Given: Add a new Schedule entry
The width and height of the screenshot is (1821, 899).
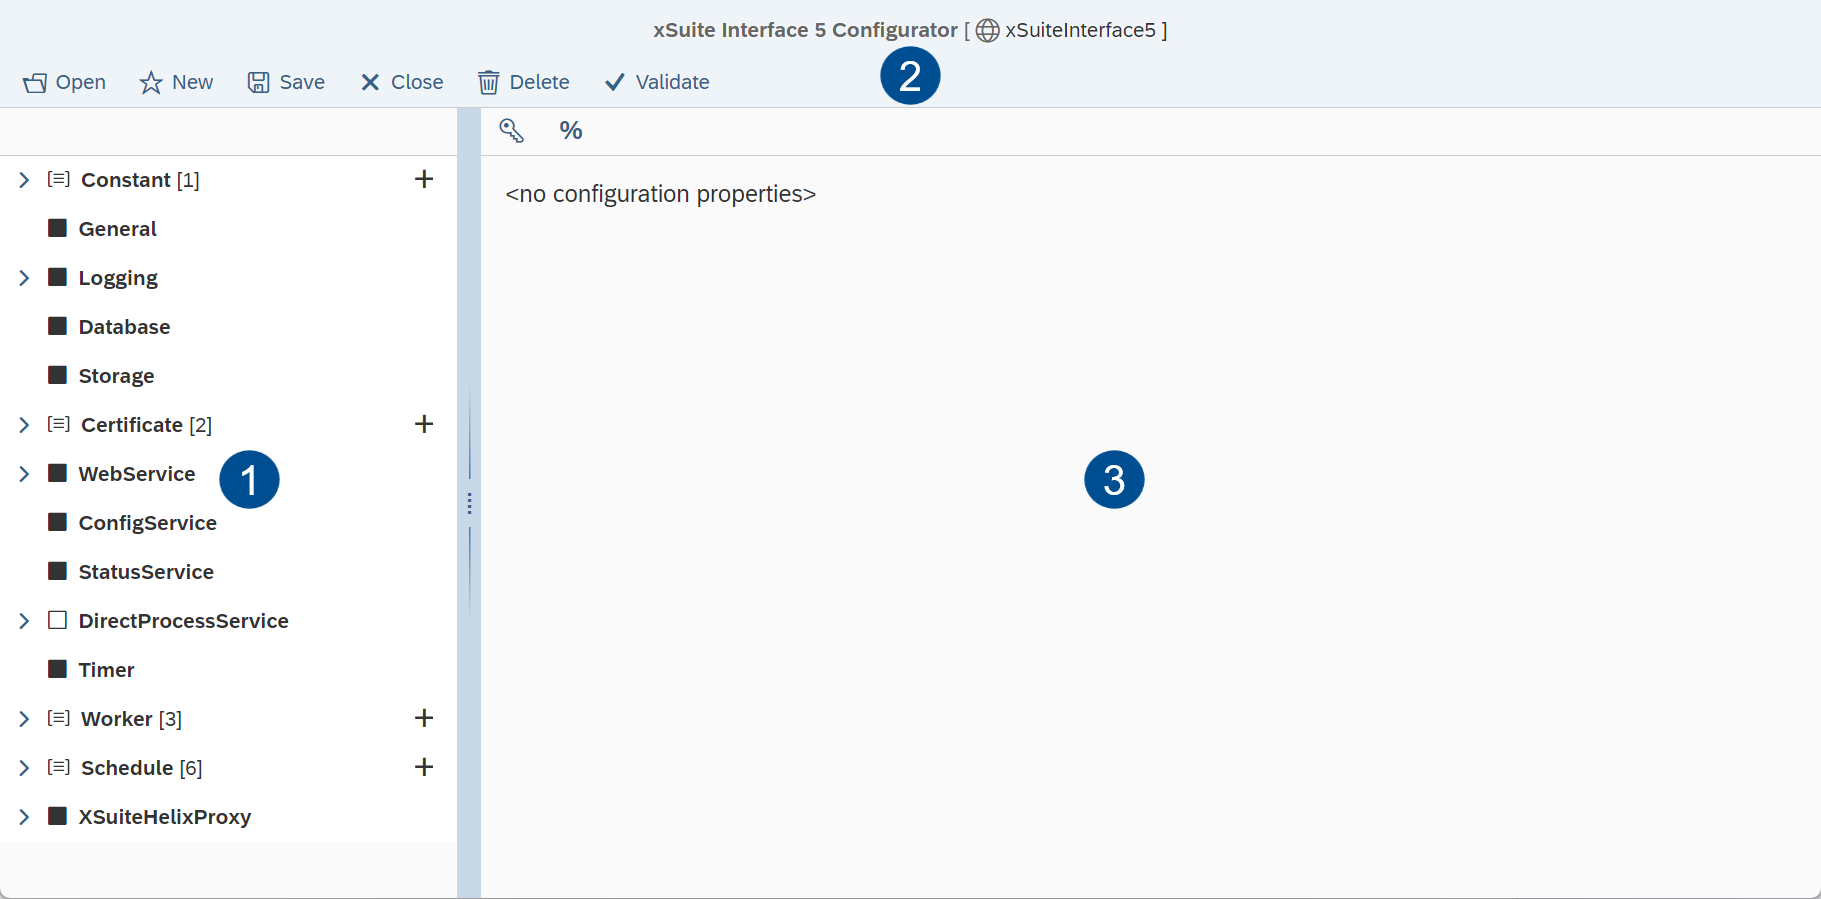Looking at the screenshot, I should [x=424, y=767].
